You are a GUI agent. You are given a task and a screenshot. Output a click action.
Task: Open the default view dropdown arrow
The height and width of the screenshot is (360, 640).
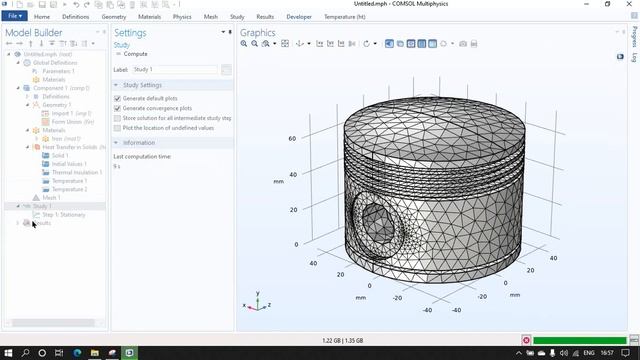tap(309, 44)
